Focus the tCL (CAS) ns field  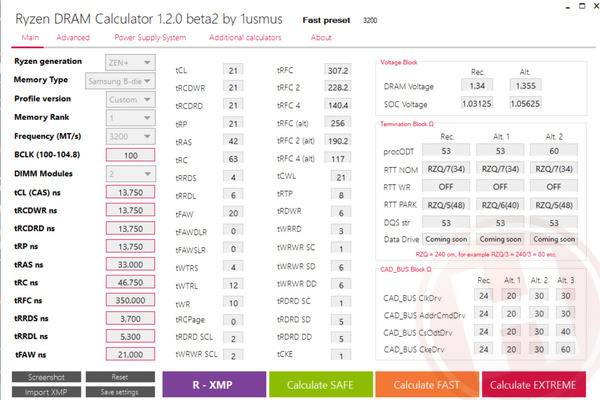pyautogui.click(x=130, y=192)
